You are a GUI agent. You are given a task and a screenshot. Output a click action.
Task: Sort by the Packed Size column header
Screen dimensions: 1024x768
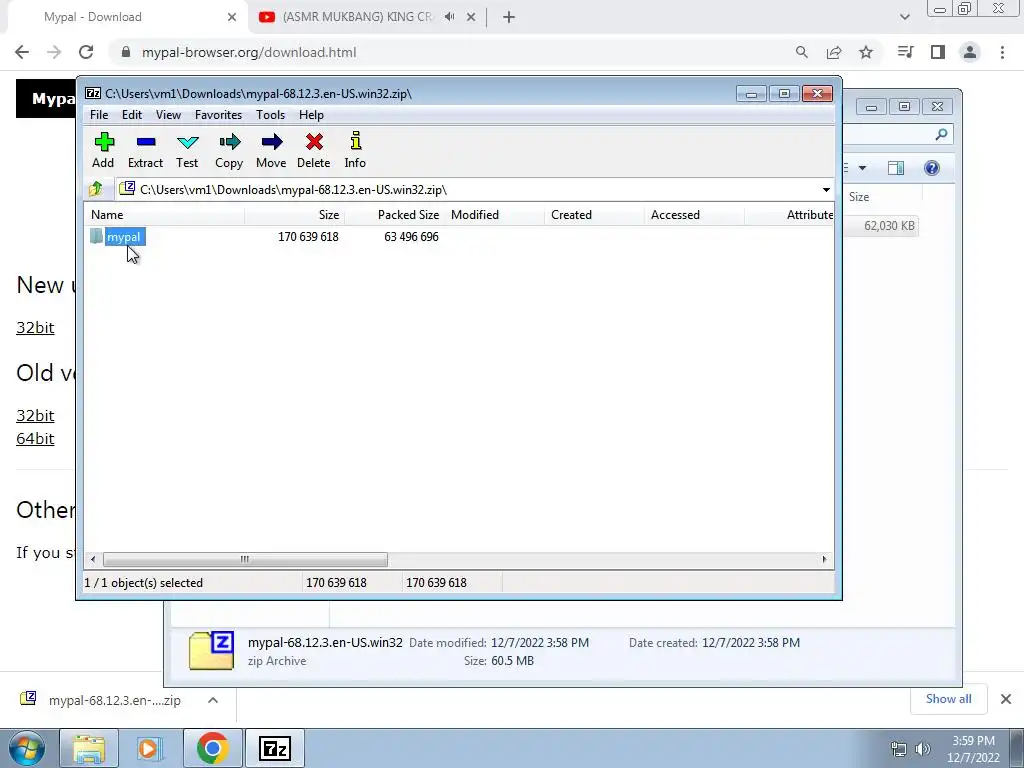coord(394,215)
